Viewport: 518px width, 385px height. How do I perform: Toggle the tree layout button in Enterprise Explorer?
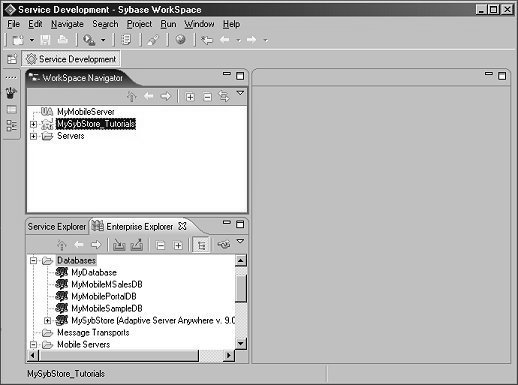click(201, 245)
